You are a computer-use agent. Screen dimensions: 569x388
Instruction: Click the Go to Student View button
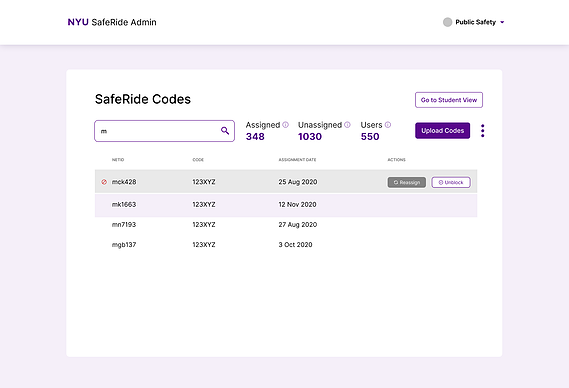(449, 100)
